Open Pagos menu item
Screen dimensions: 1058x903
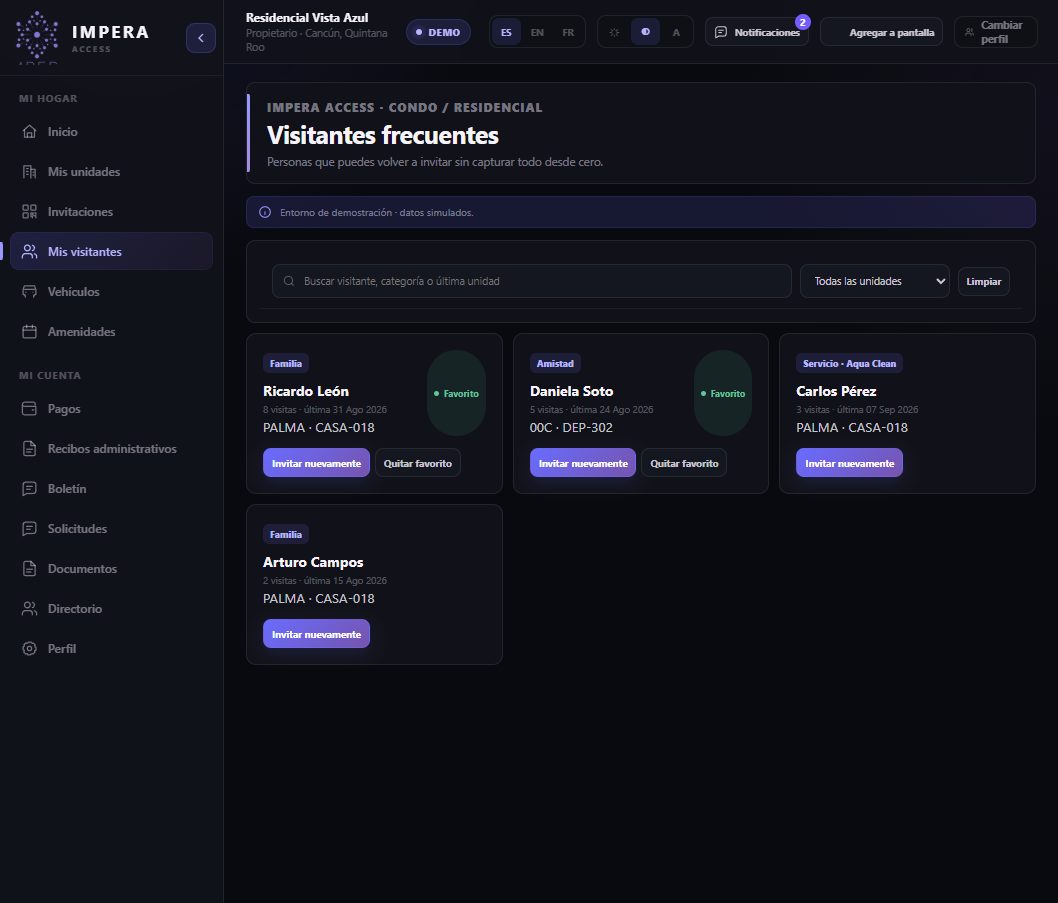coord(111,408)
